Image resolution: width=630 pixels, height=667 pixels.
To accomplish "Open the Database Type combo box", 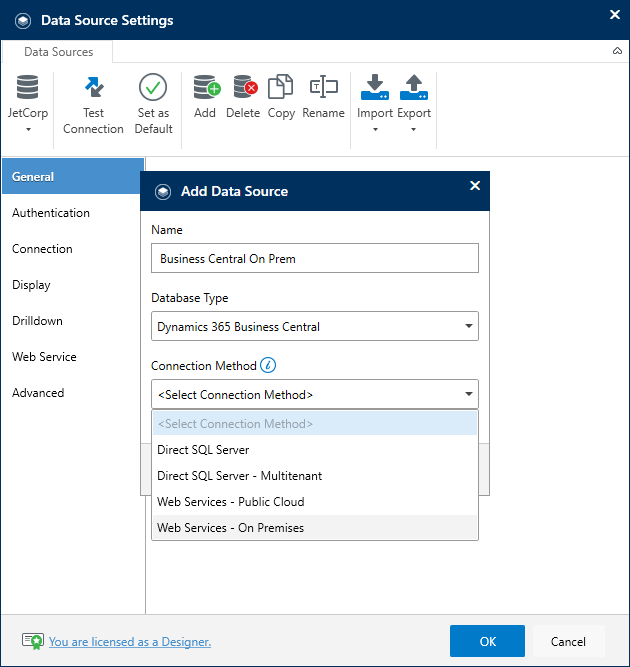I will [x=315, y=326].
